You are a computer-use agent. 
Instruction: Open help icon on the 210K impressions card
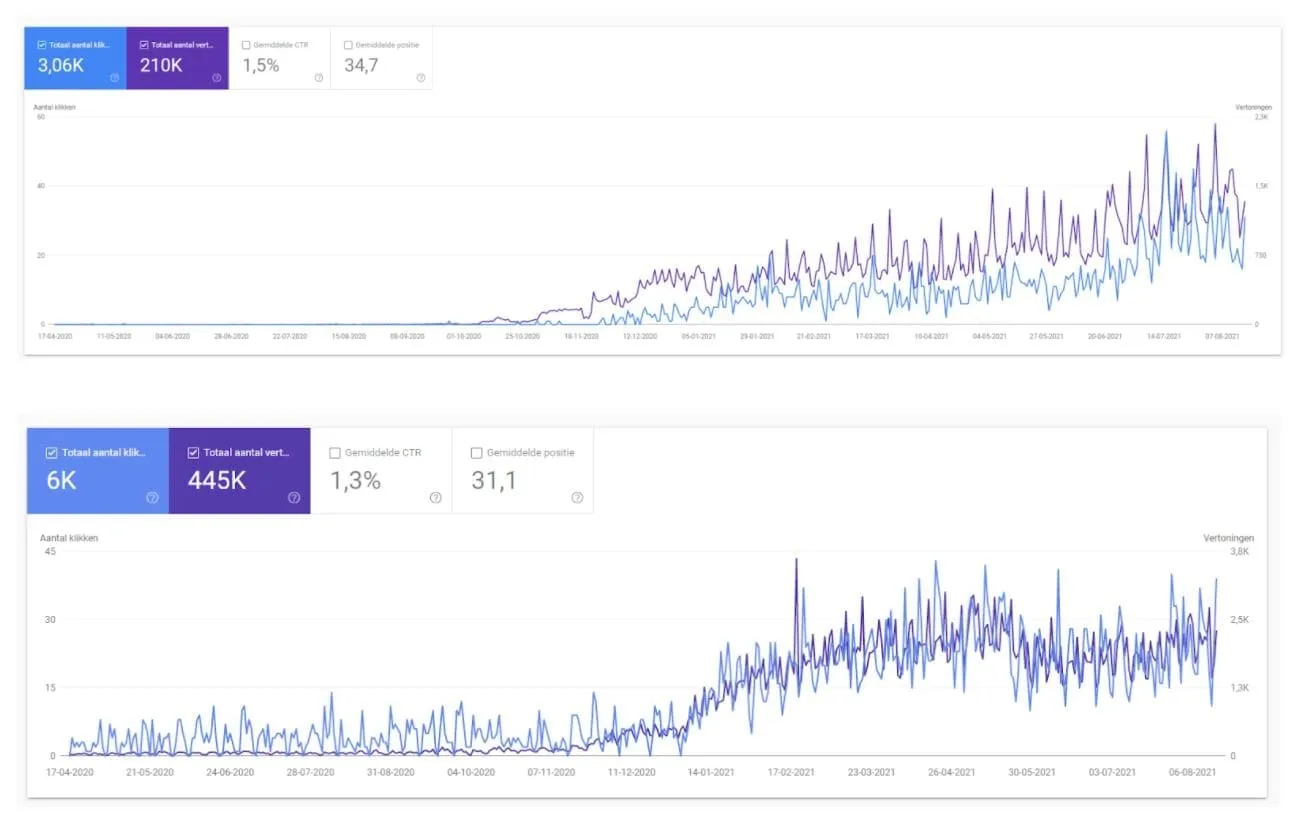click(x=216, y=78)
